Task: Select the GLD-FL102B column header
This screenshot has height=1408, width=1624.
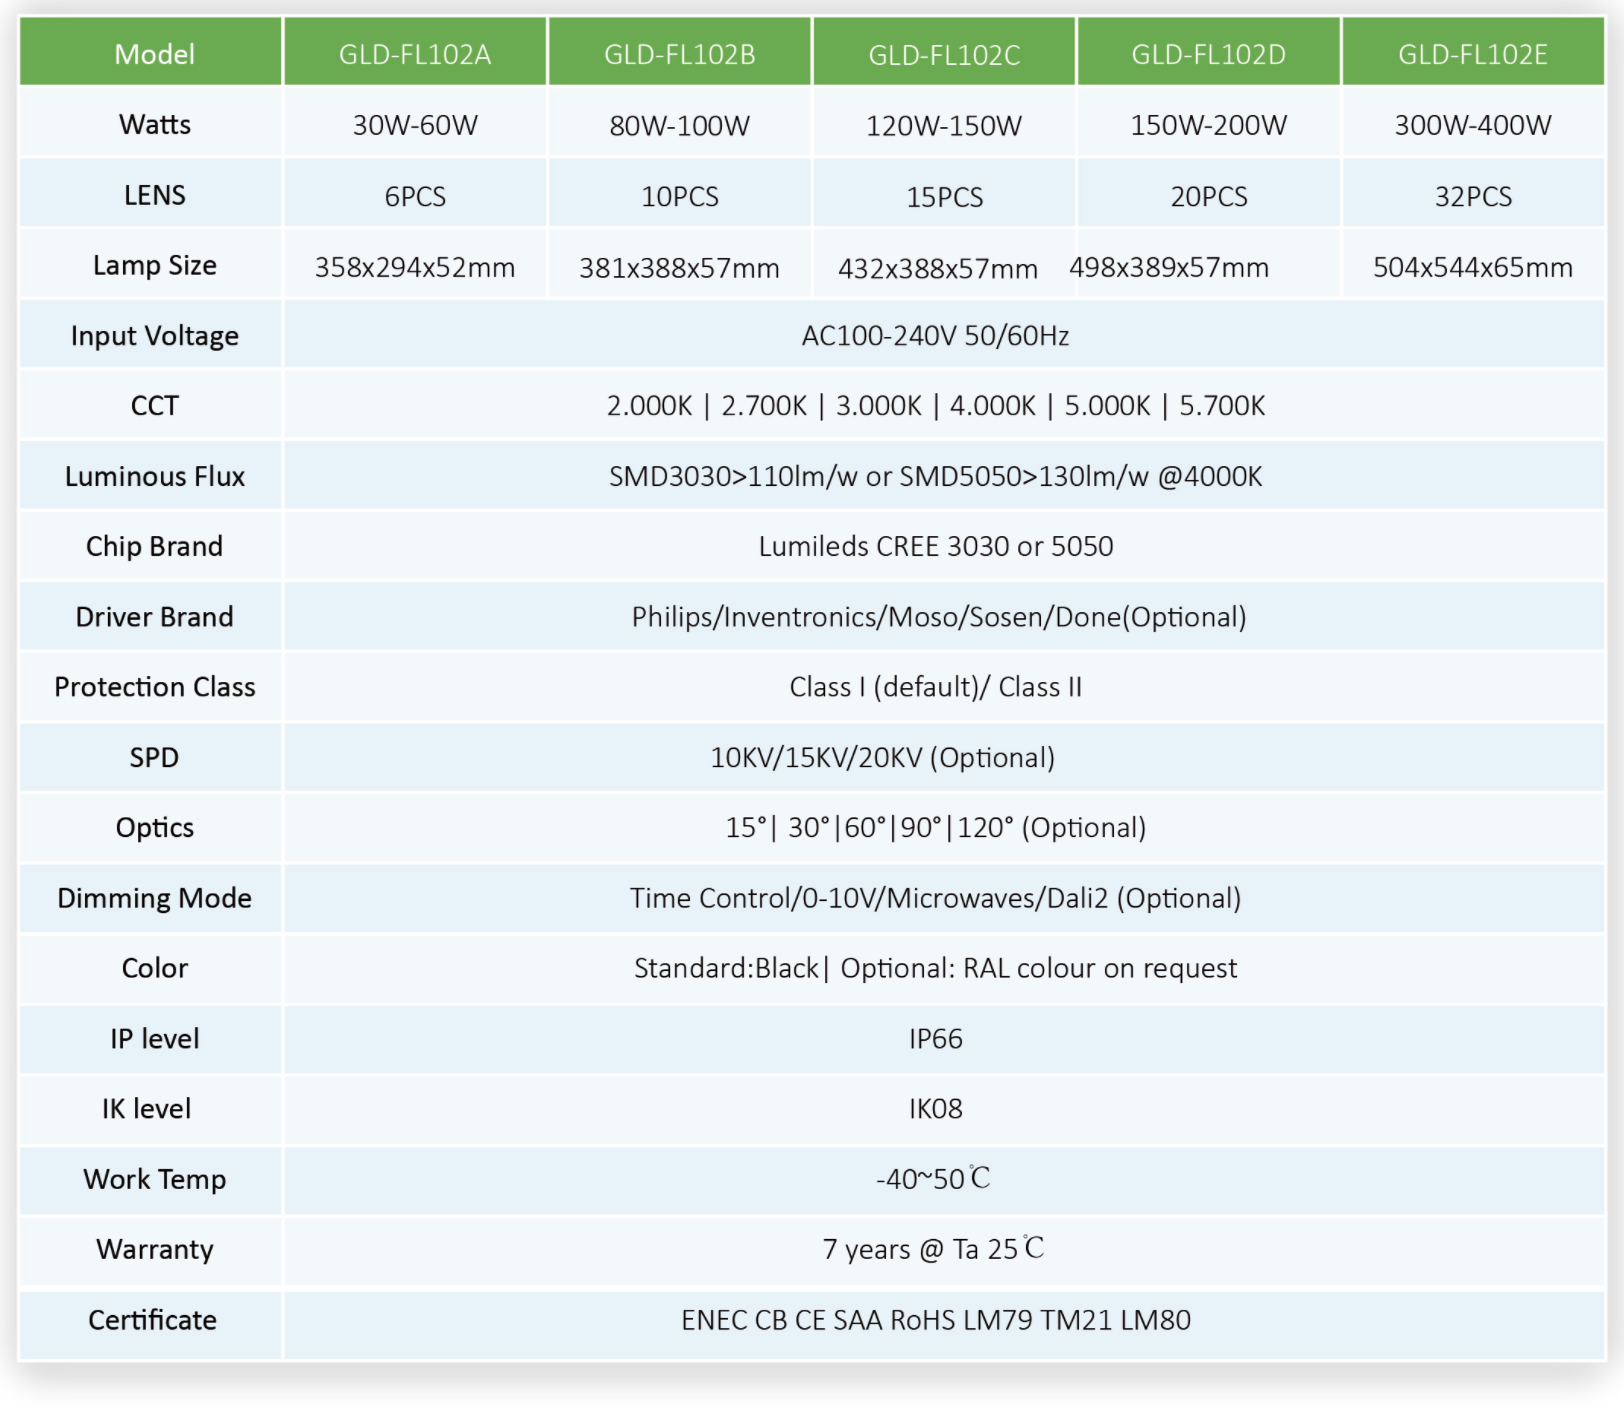Action: point(679,54)
